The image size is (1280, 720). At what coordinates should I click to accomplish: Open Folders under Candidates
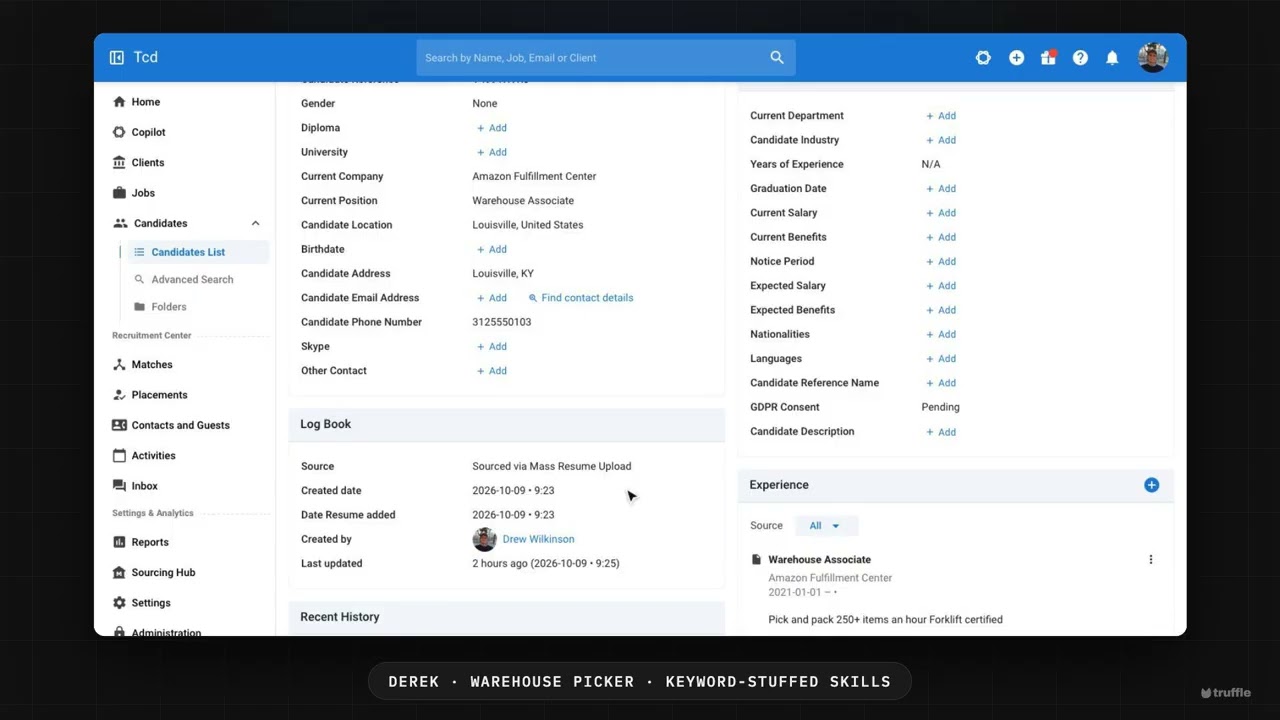coord(168,307)
